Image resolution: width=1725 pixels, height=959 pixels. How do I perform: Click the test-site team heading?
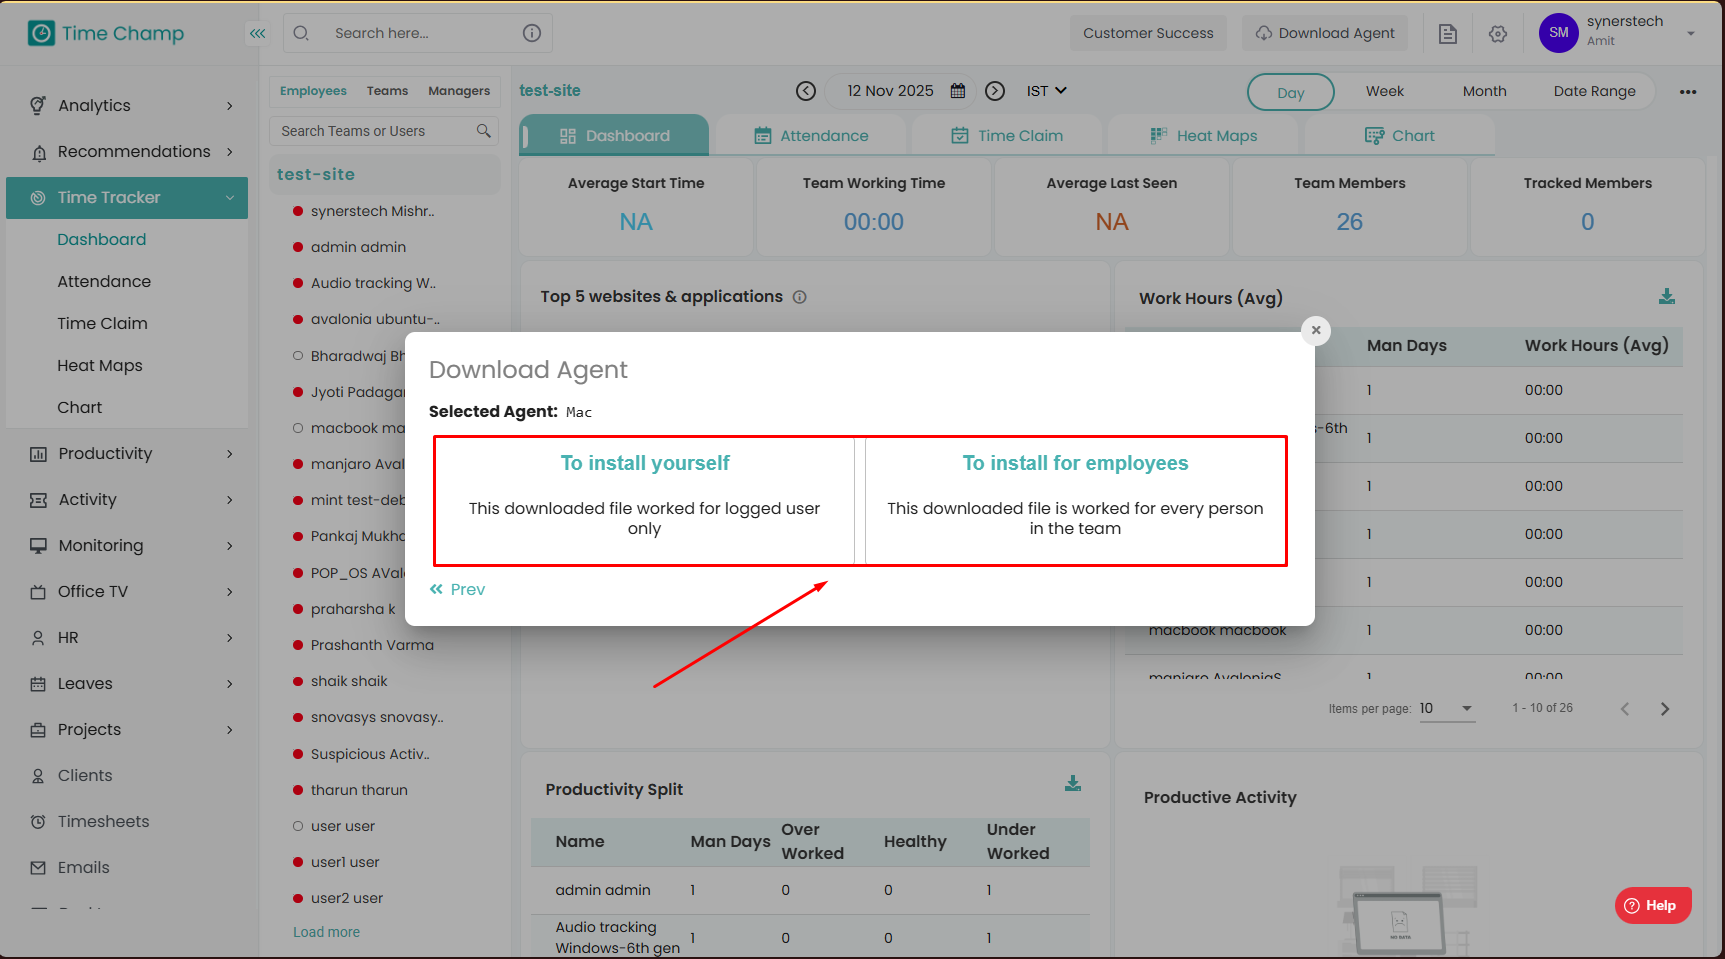tap(316, 174)
